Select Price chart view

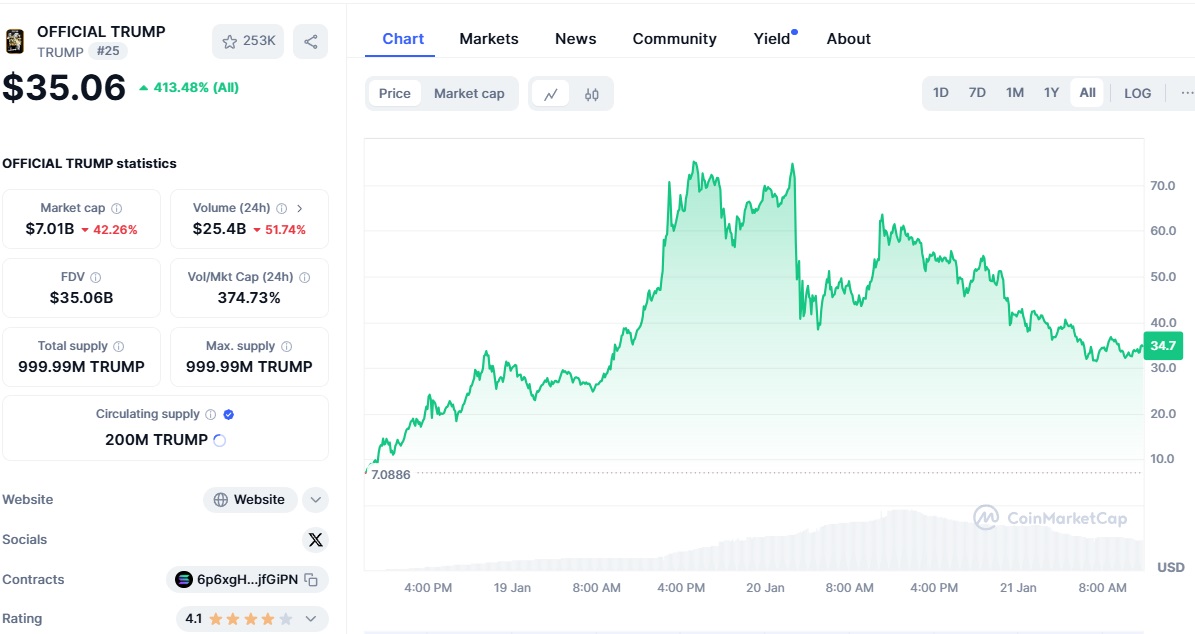pos(395,94)
